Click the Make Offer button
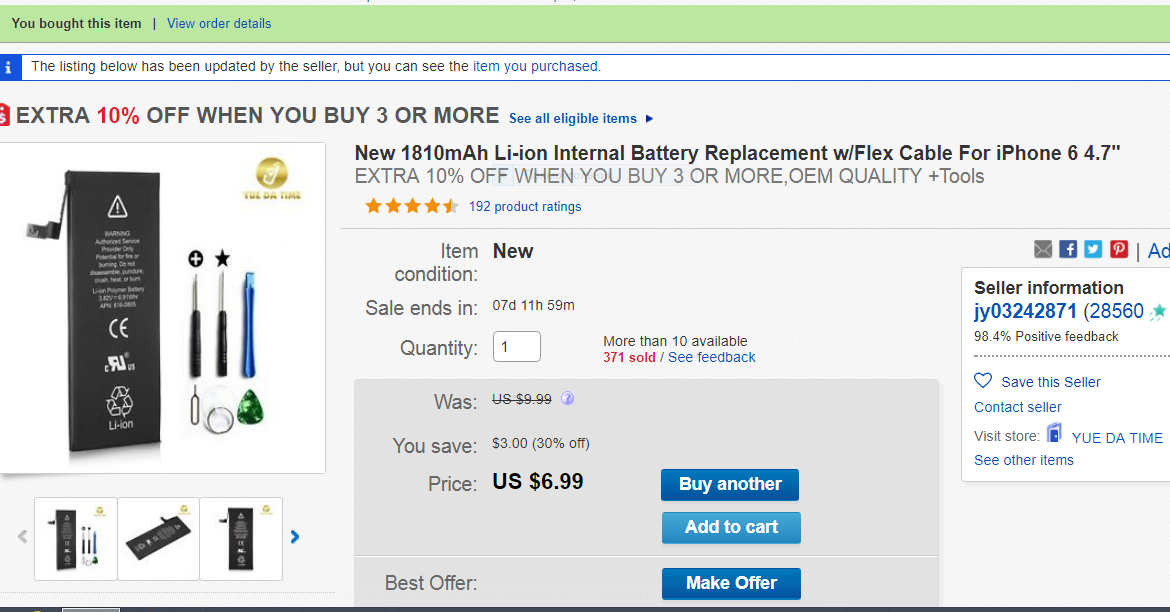The image size is (1170, 612). 731,583
